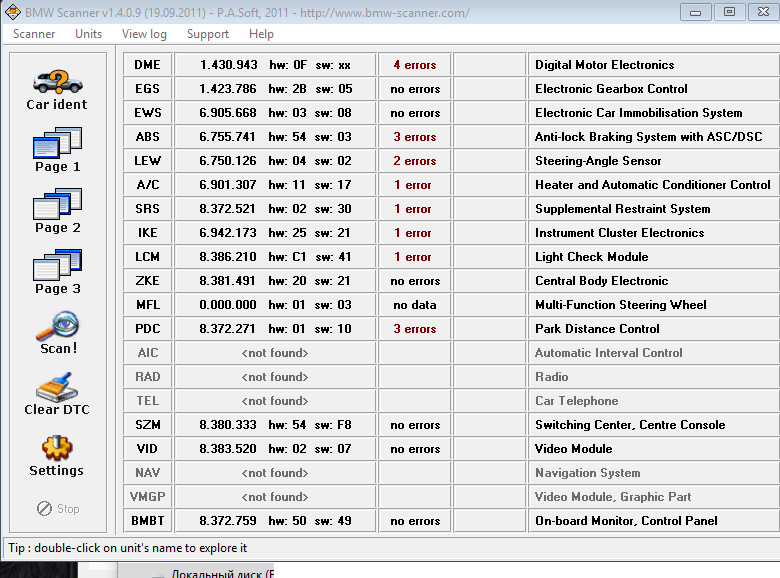This screenshot has height=578, width=780.
Task: Click the 'no data' cell for MFL
Action: 415,304
